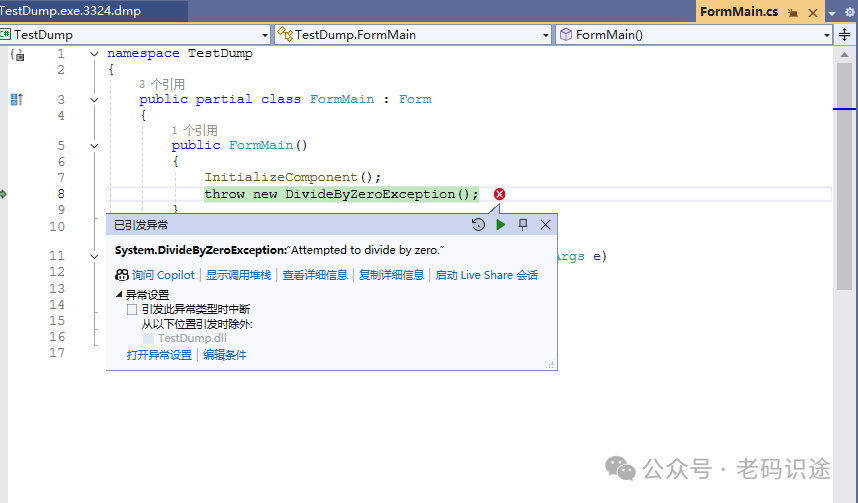Image resolution: width=858 pixels, height=503 pixels.
Task: Click the margin glyph beside line 3
Action: [x=16, y=99]
